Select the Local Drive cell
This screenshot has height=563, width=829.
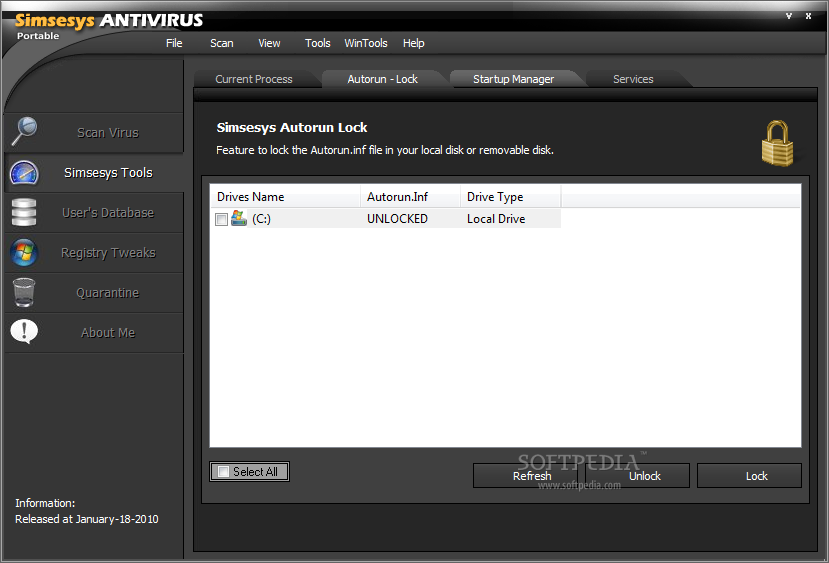(x=496, y=218)
